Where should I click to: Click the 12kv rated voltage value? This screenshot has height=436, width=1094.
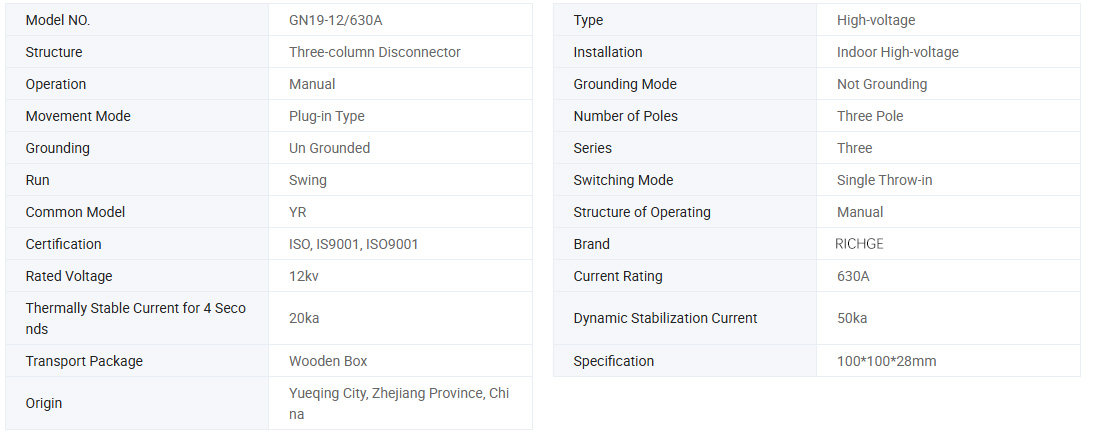[x=304, y=276]
